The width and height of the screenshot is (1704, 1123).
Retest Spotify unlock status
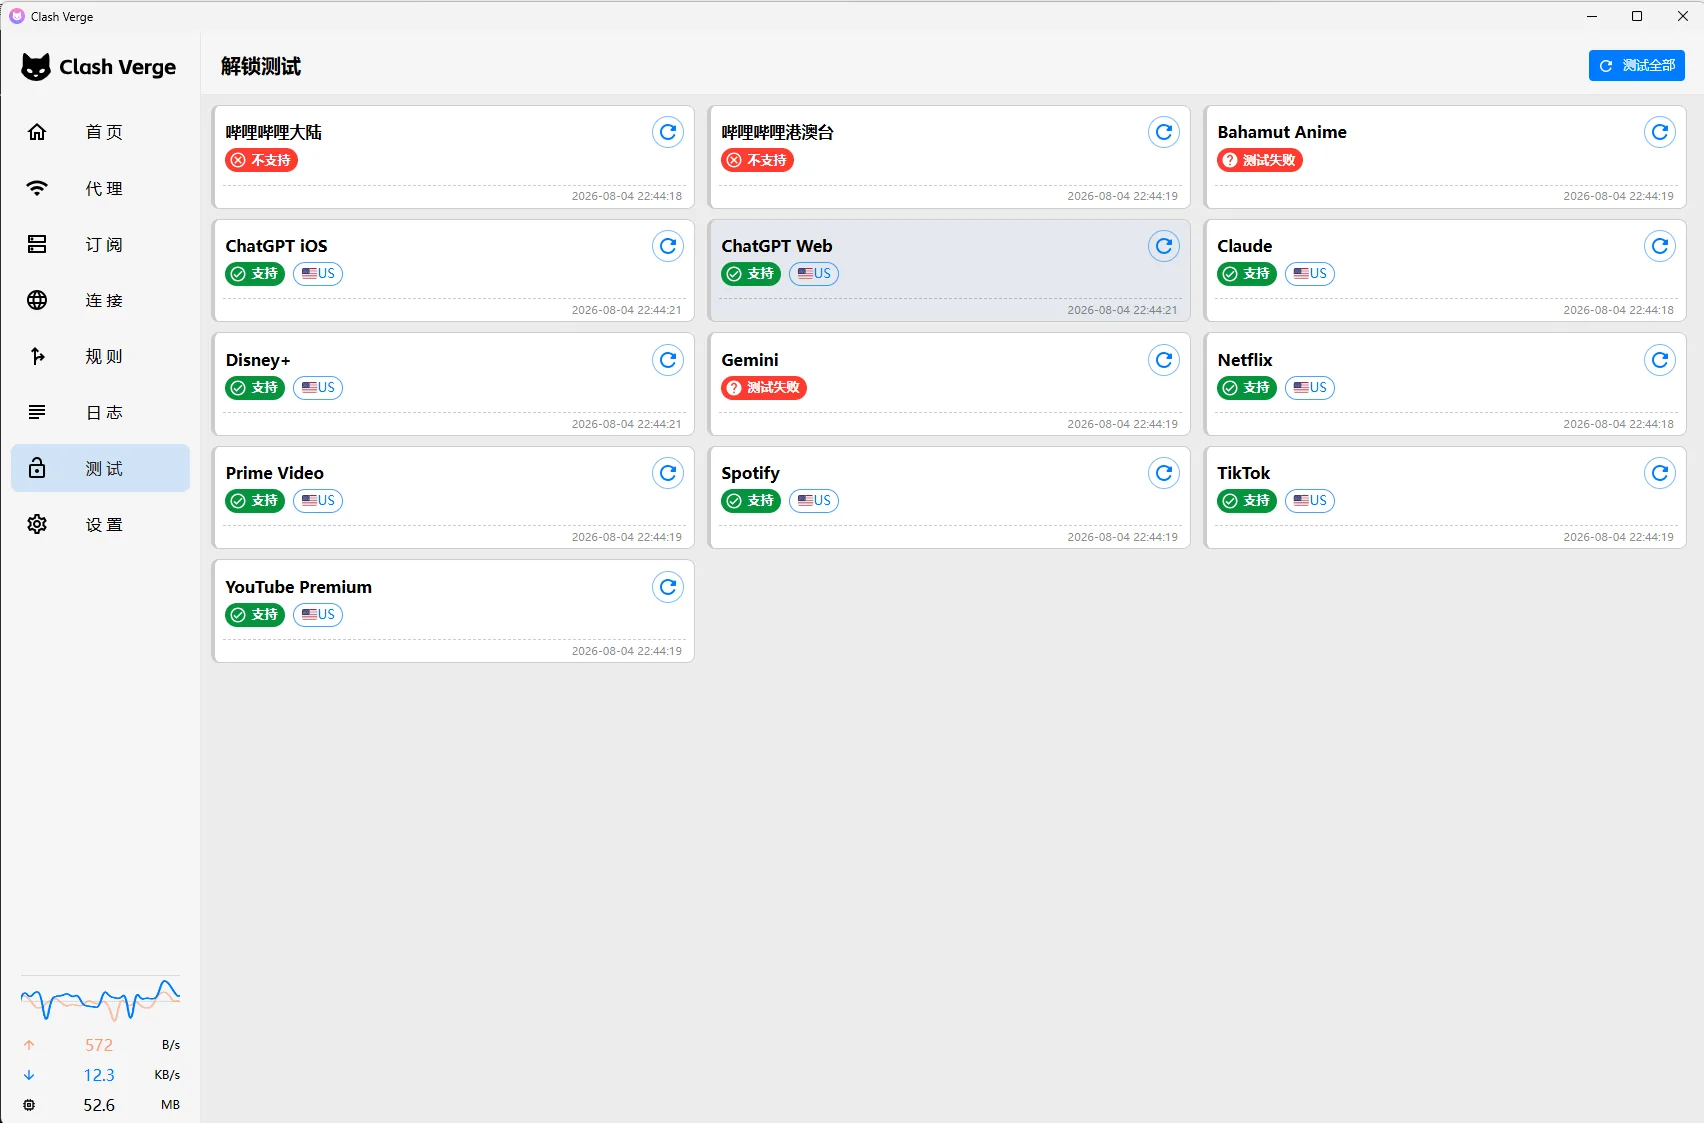coord(1163,473)
